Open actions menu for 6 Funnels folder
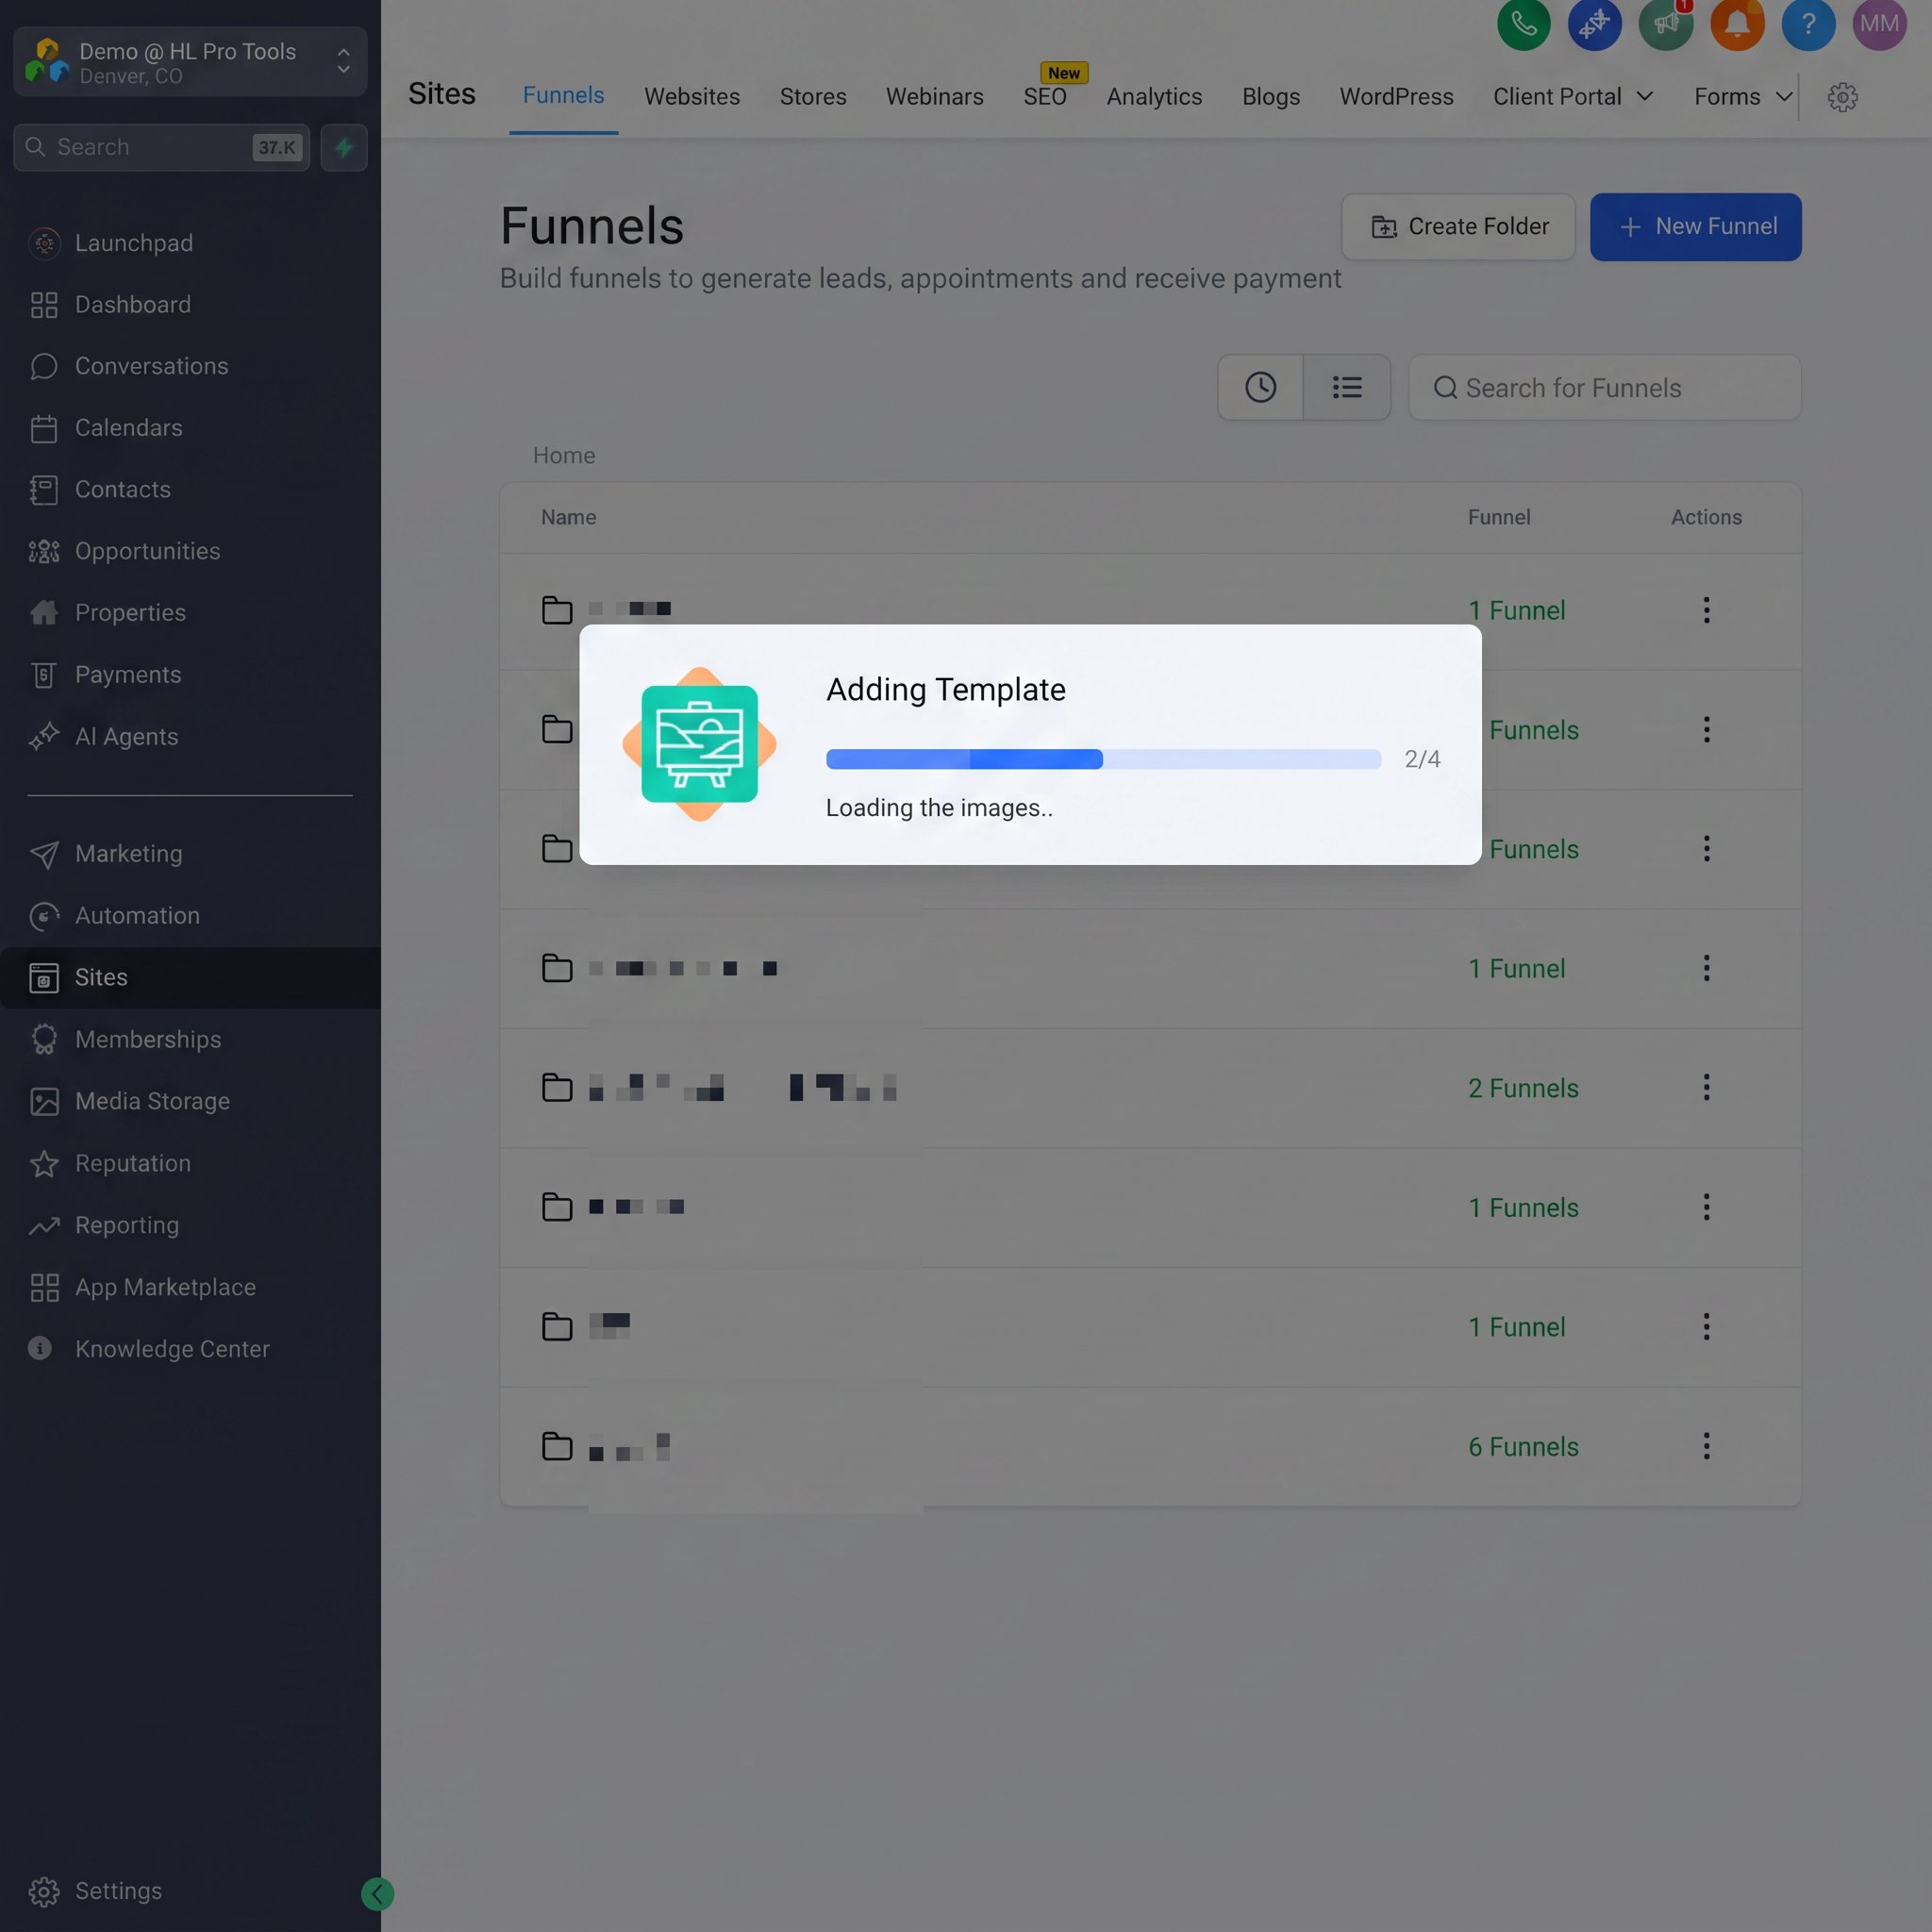The width and height of the screenshot is (1932, 1932). click(x=1706, y=1446)
